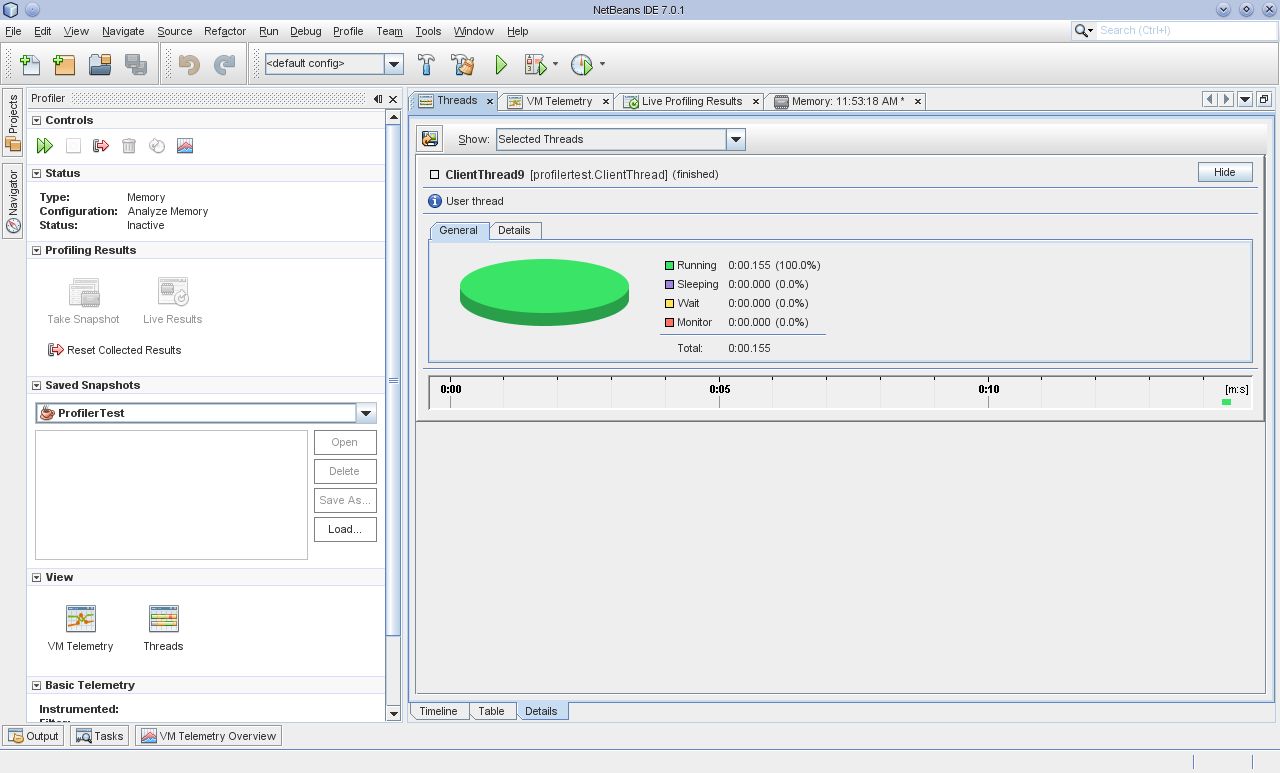Image resolution: width=1280 pixels, height=773 pixels.
Task: Click the Projects side panel tab
Action: pyautogui.click(x=13, y=121)
